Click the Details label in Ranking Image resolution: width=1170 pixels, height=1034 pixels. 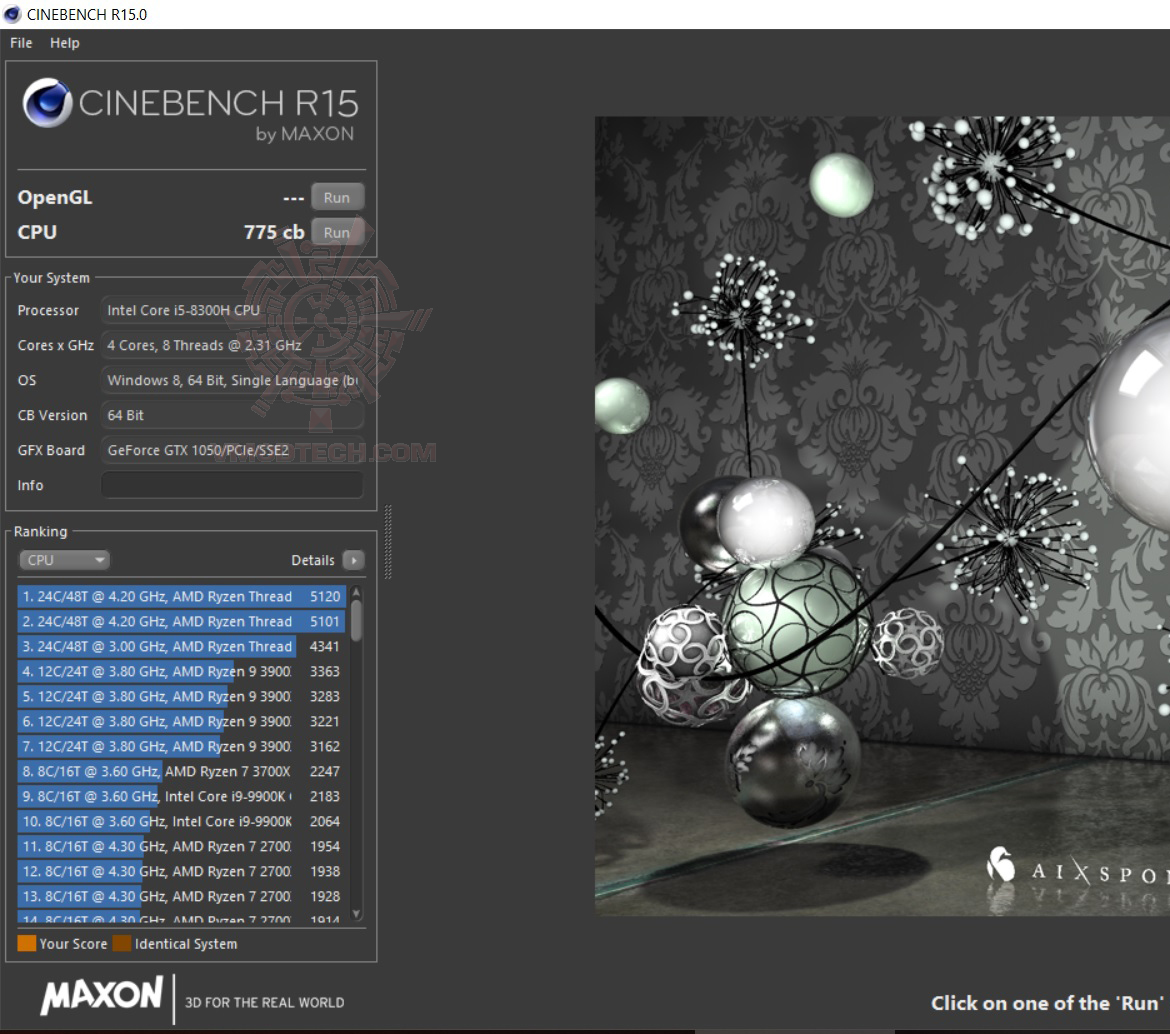pos(313,560)
